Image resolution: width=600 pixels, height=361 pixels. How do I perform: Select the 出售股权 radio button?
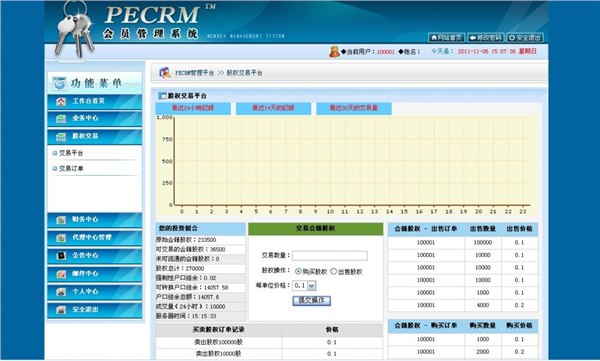tap(333, 271)
